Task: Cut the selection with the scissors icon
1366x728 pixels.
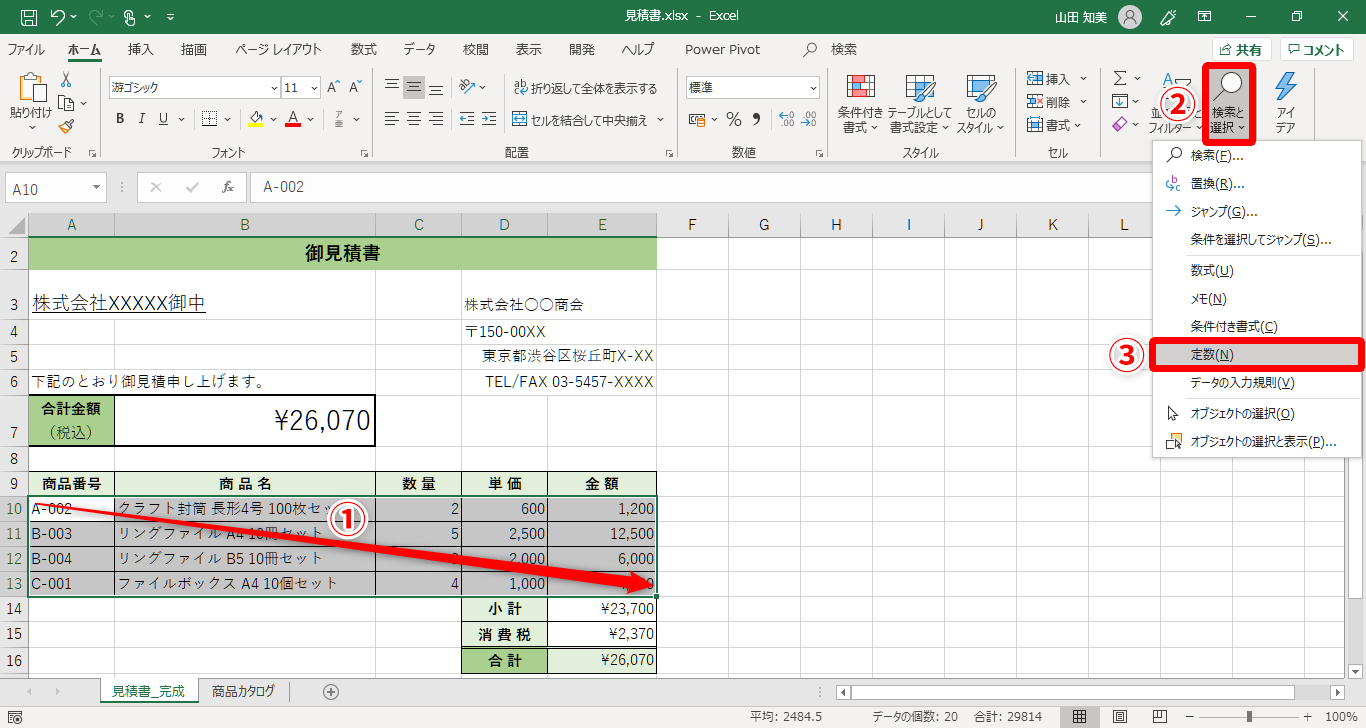Action: [x=67, y=79]
